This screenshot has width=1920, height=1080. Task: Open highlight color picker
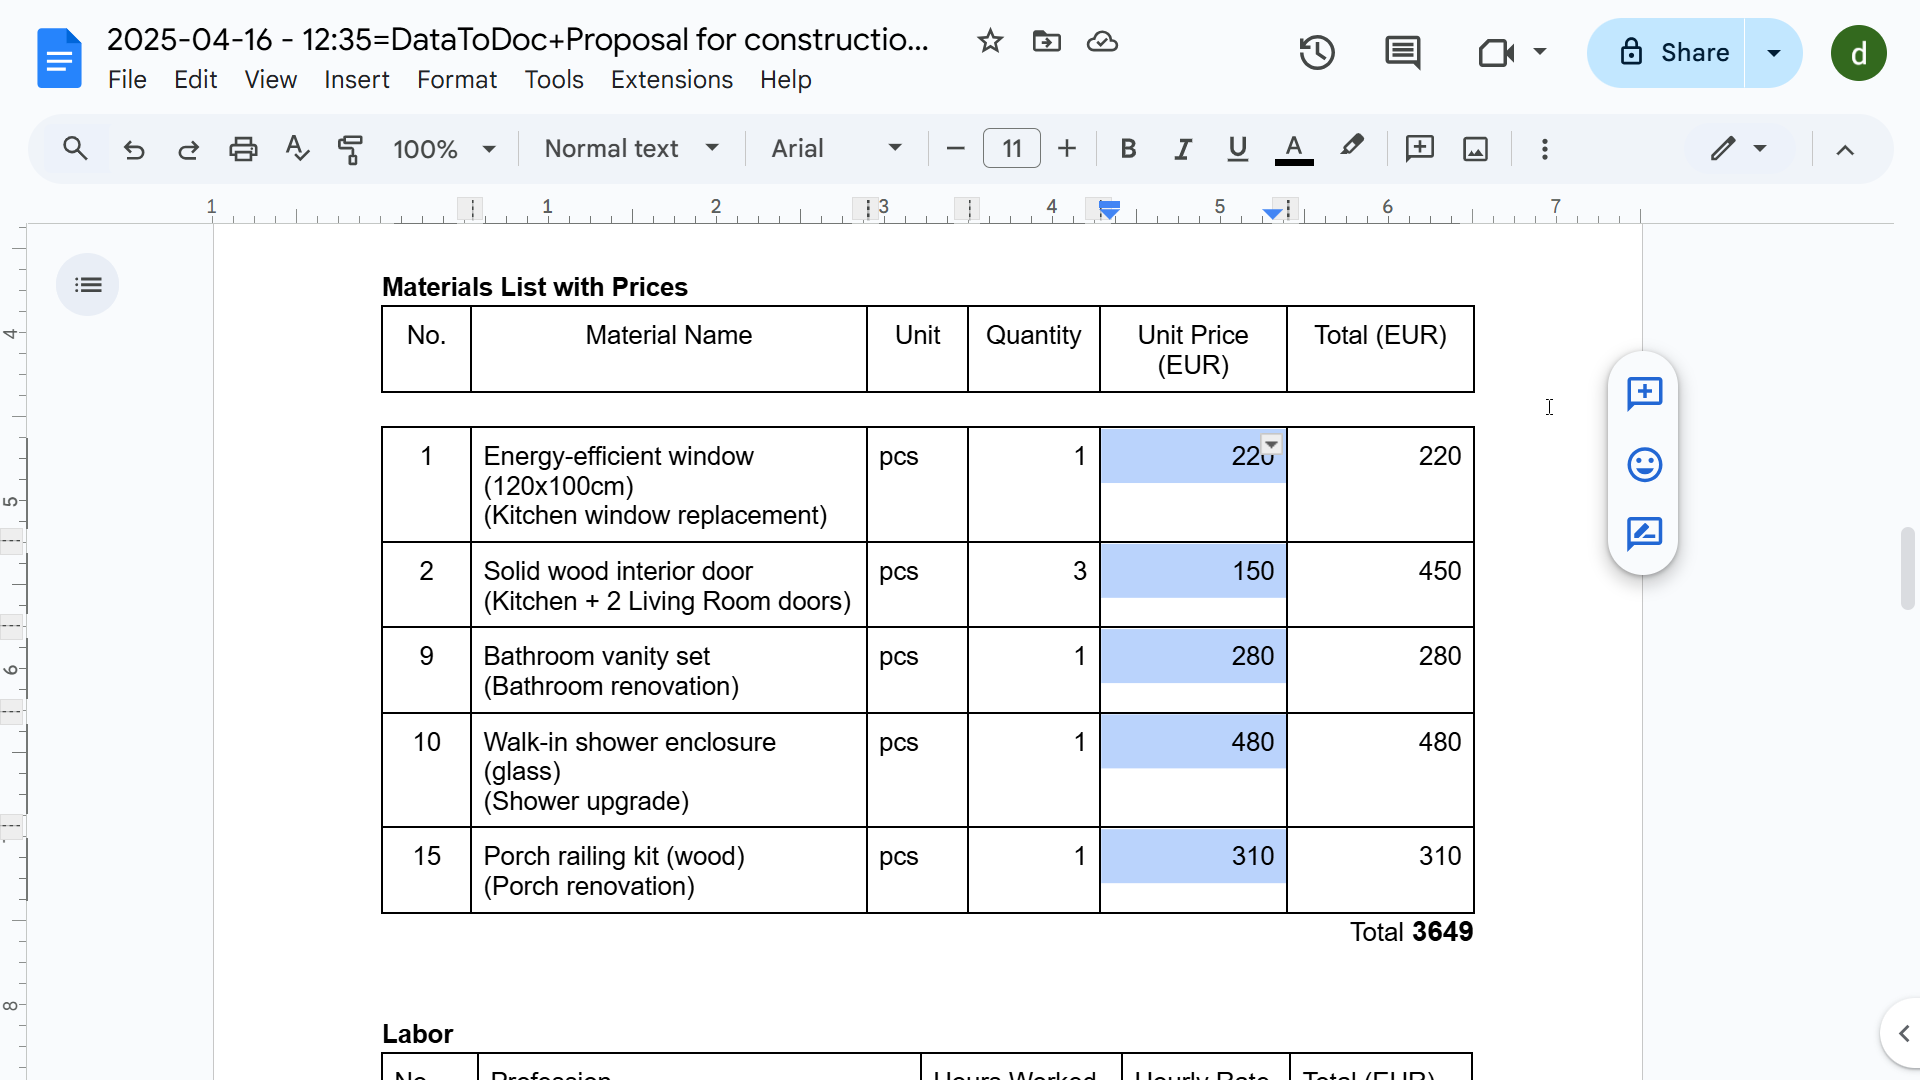click(1352, 147)
